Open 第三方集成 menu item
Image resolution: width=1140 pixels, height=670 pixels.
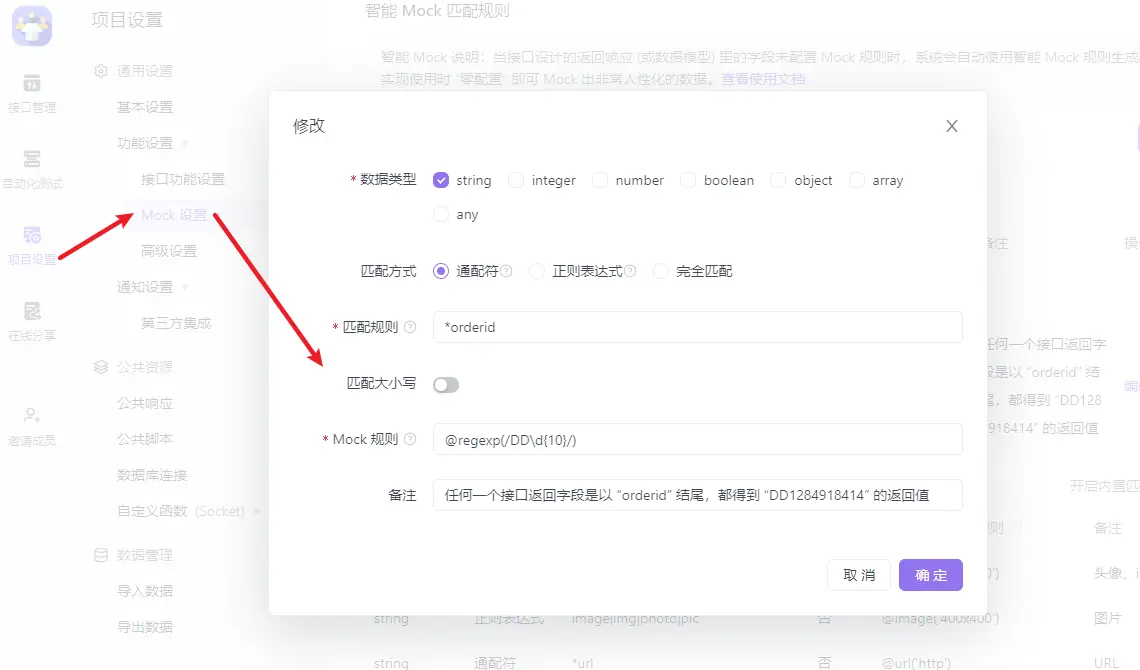[176, 323]
